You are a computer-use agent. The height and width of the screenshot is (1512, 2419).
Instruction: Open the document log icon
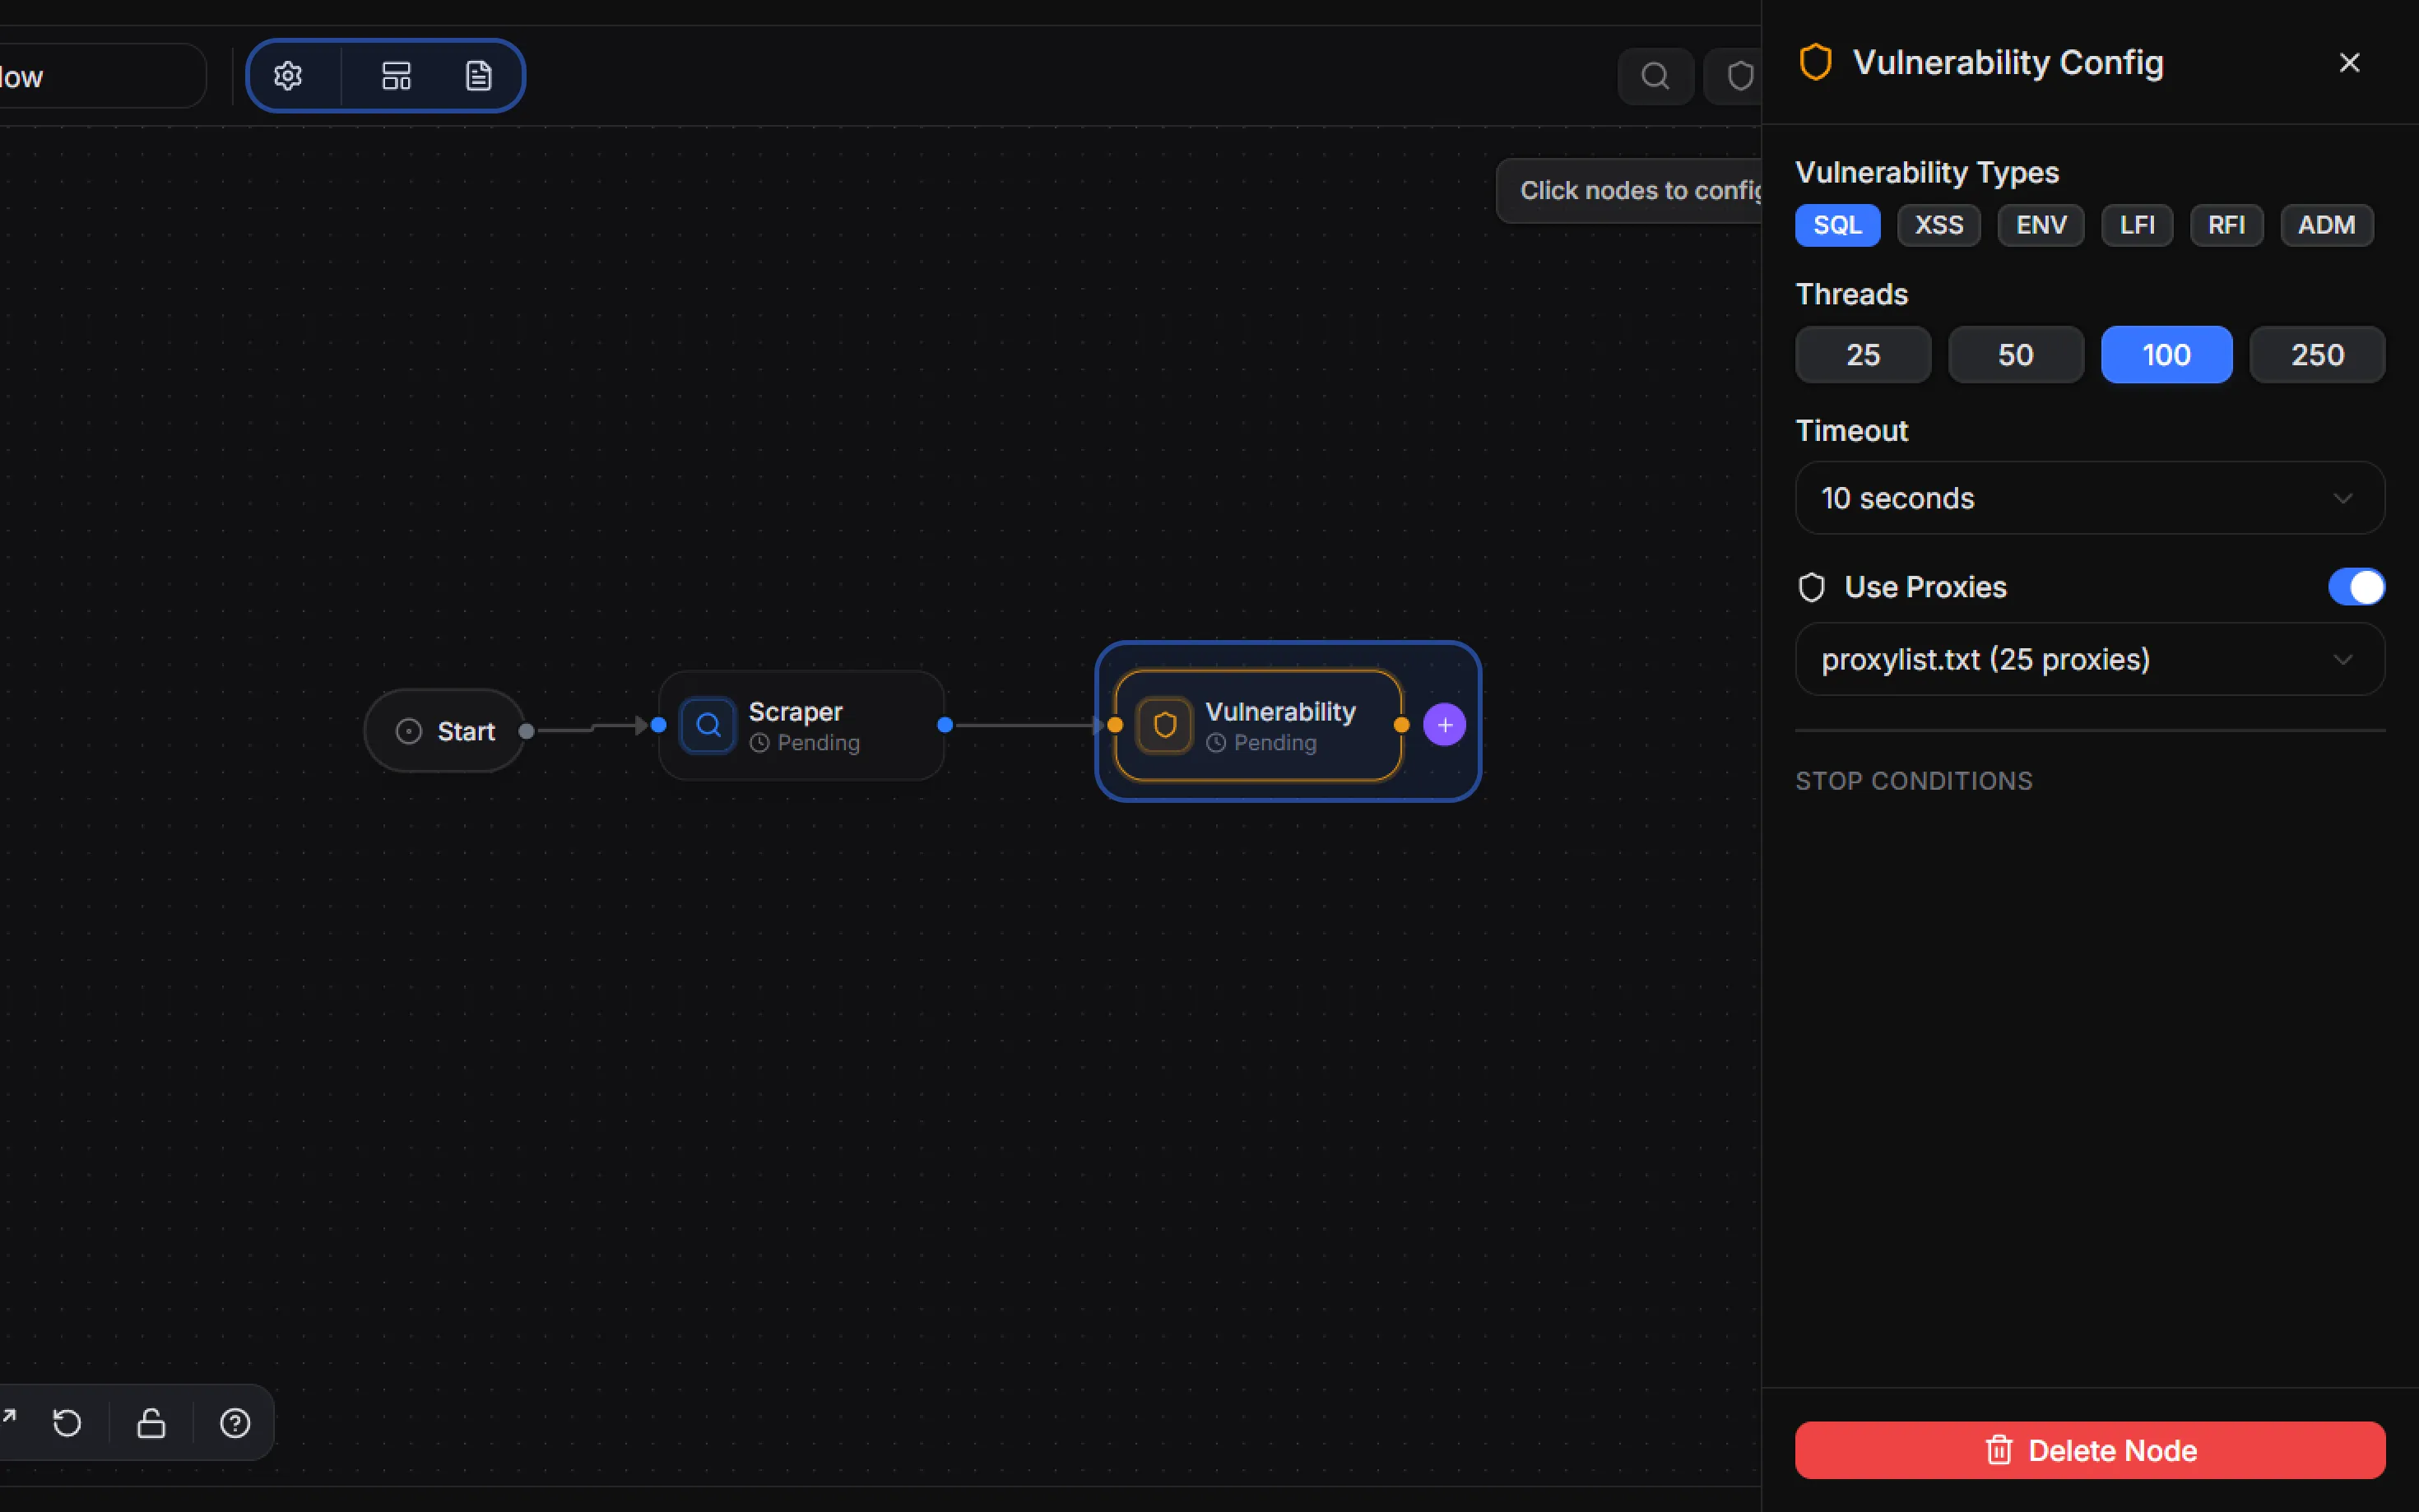click(x=479, y=76)
